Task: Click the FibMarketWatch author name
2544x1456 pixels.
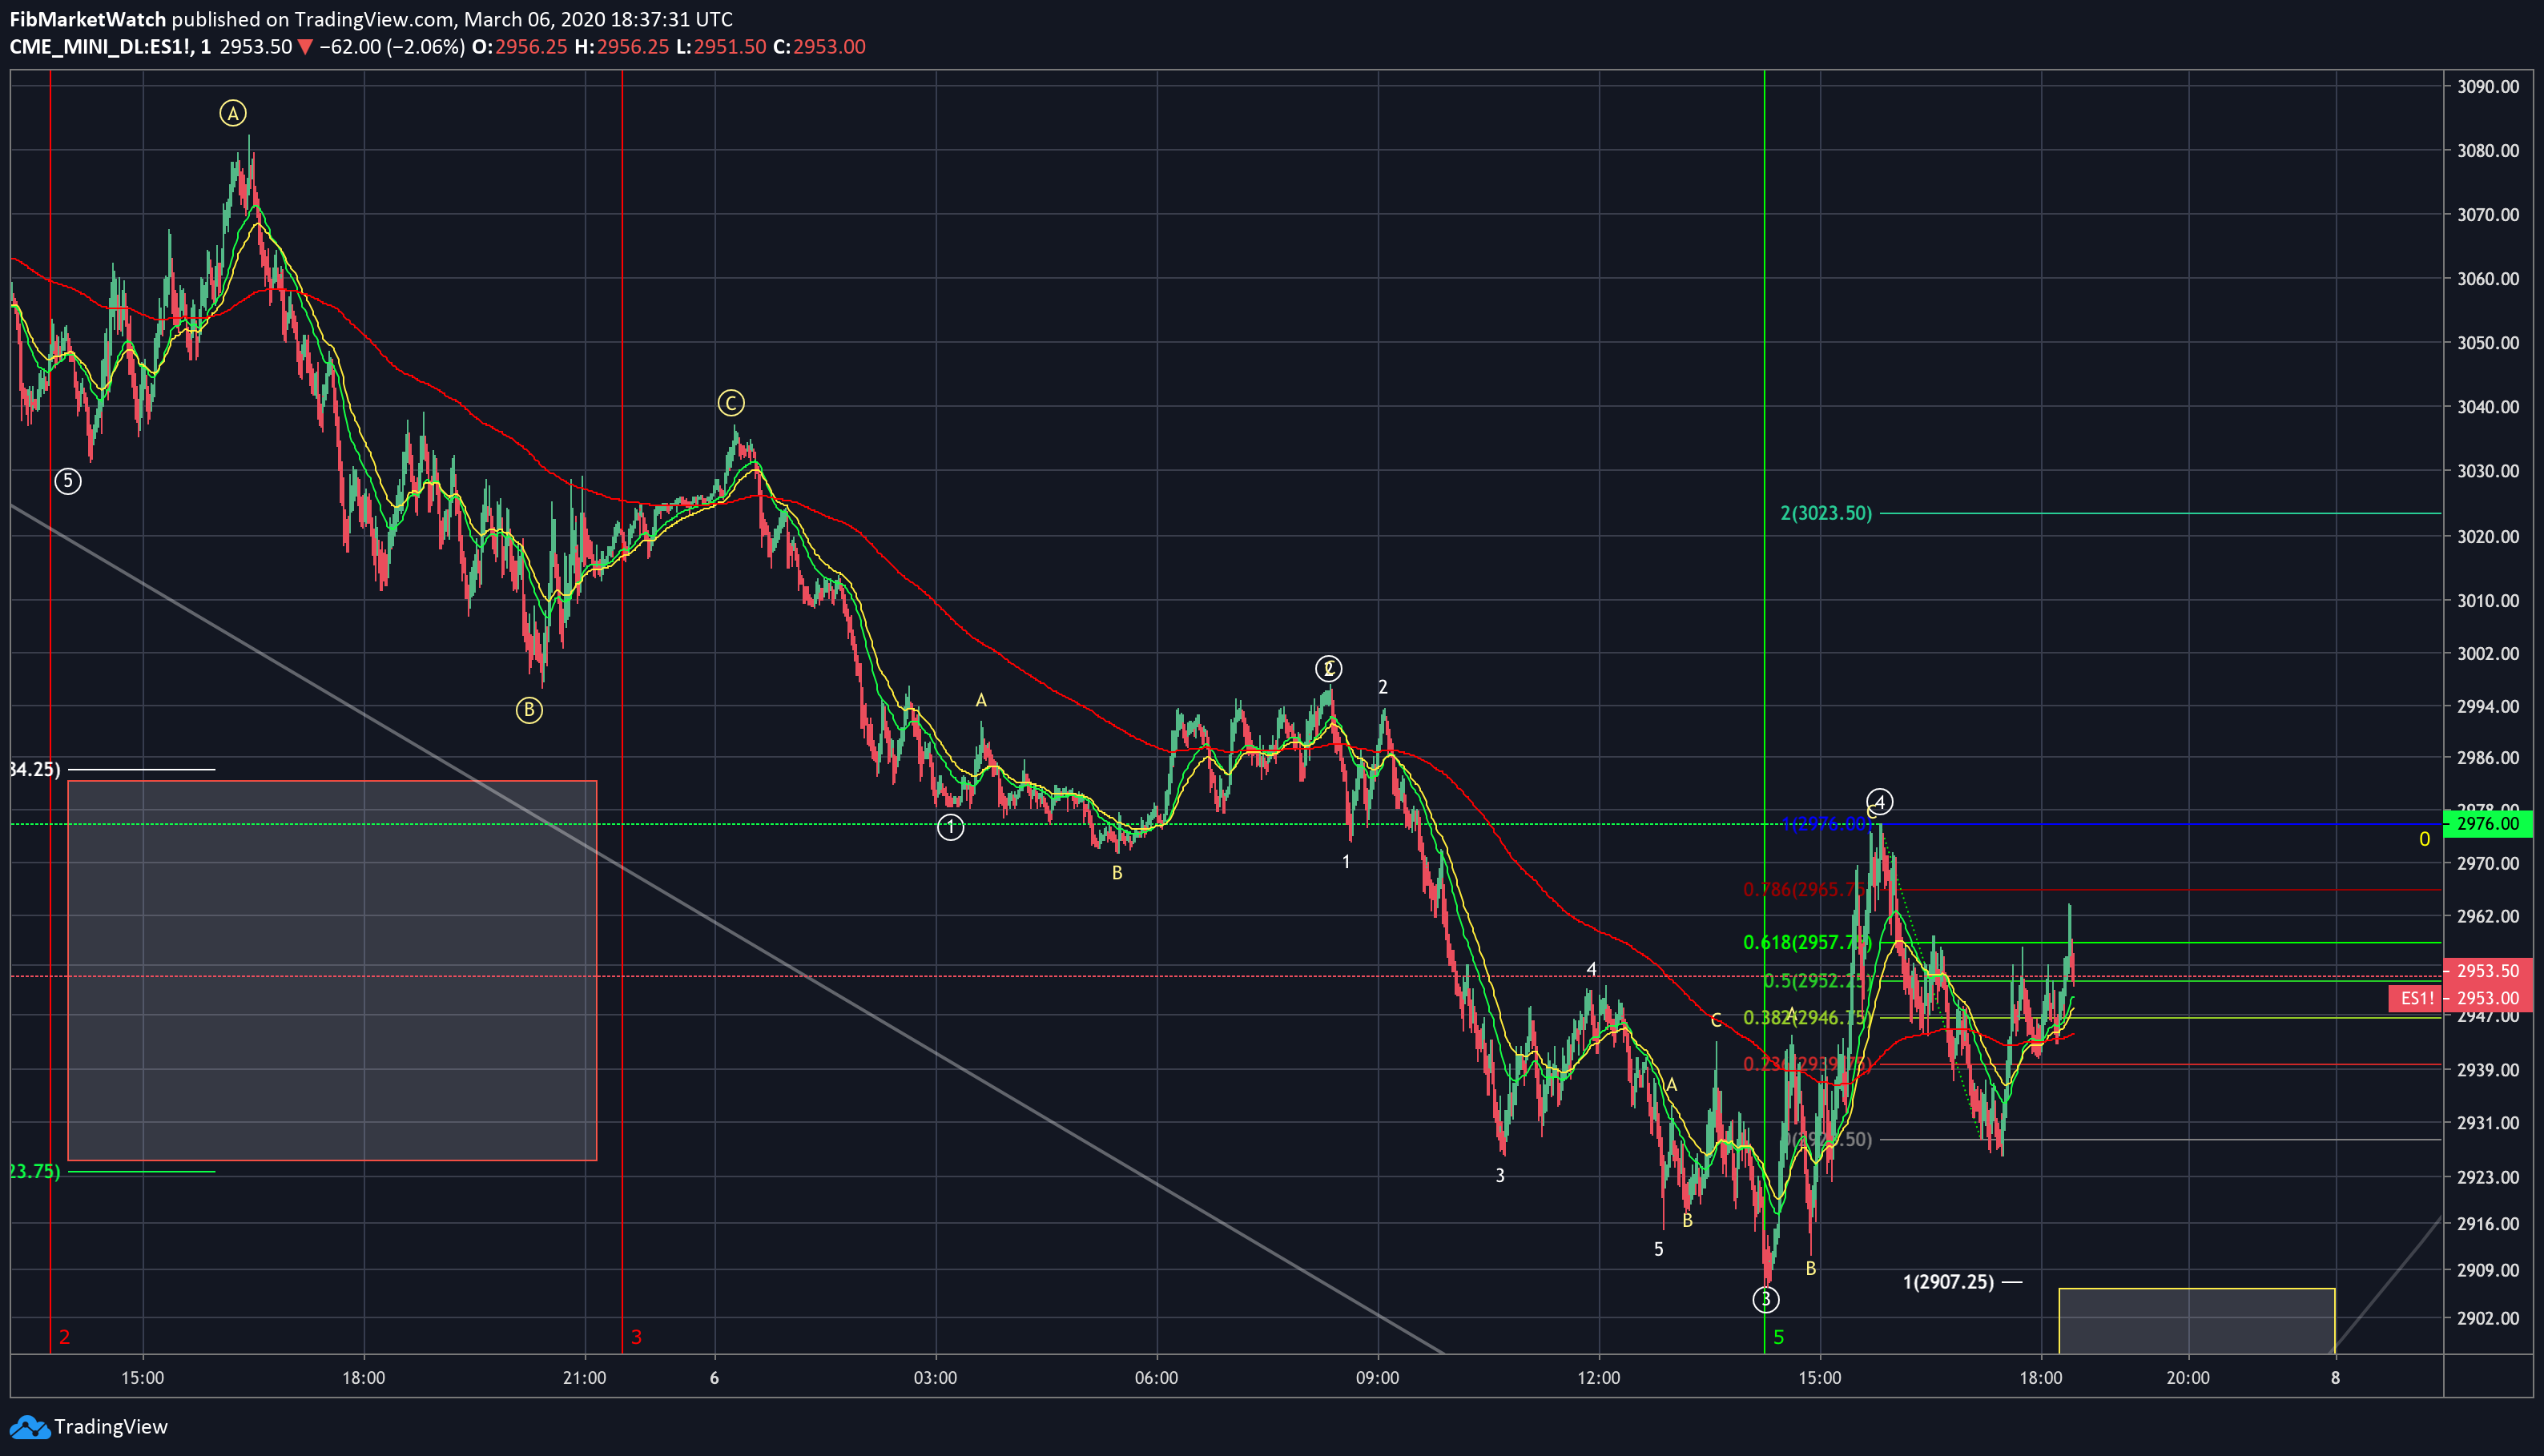Action: (x=88, y=19)
